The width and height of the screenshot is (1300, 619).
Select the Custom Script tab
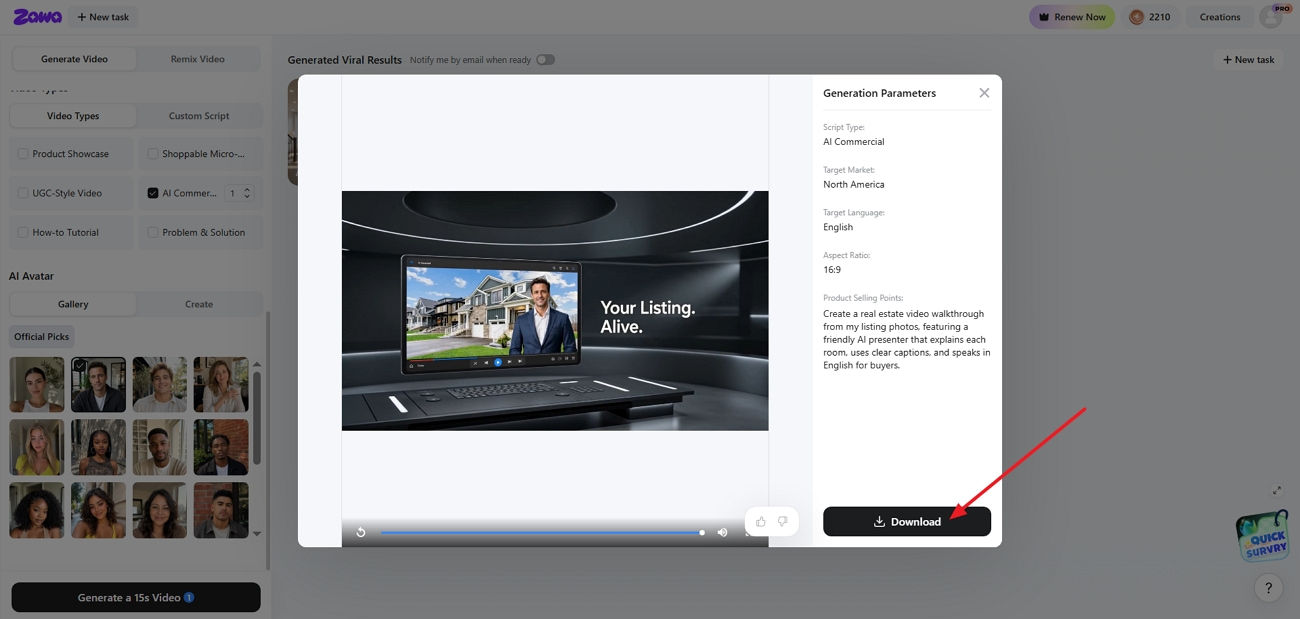coord(199,116)
